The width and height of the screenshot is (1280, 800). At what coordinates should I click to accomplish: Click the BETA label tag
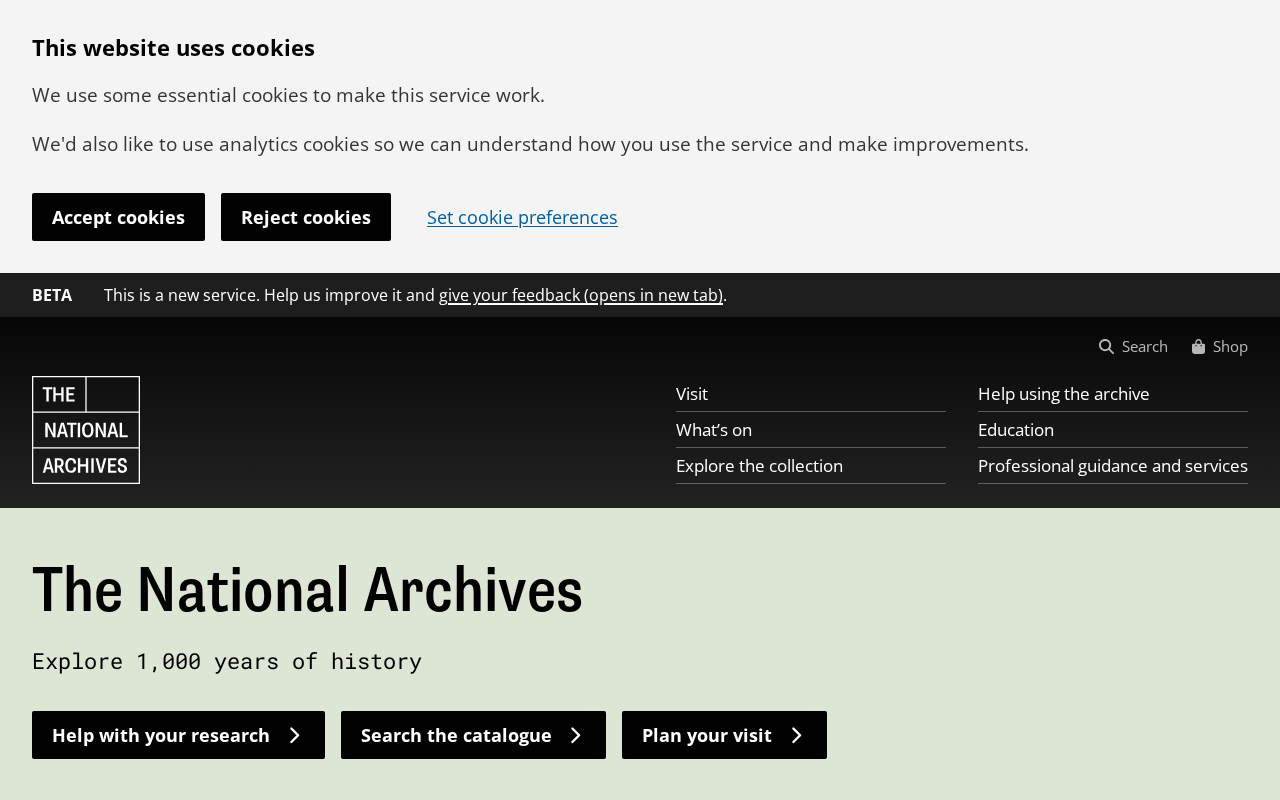[52, 295]
